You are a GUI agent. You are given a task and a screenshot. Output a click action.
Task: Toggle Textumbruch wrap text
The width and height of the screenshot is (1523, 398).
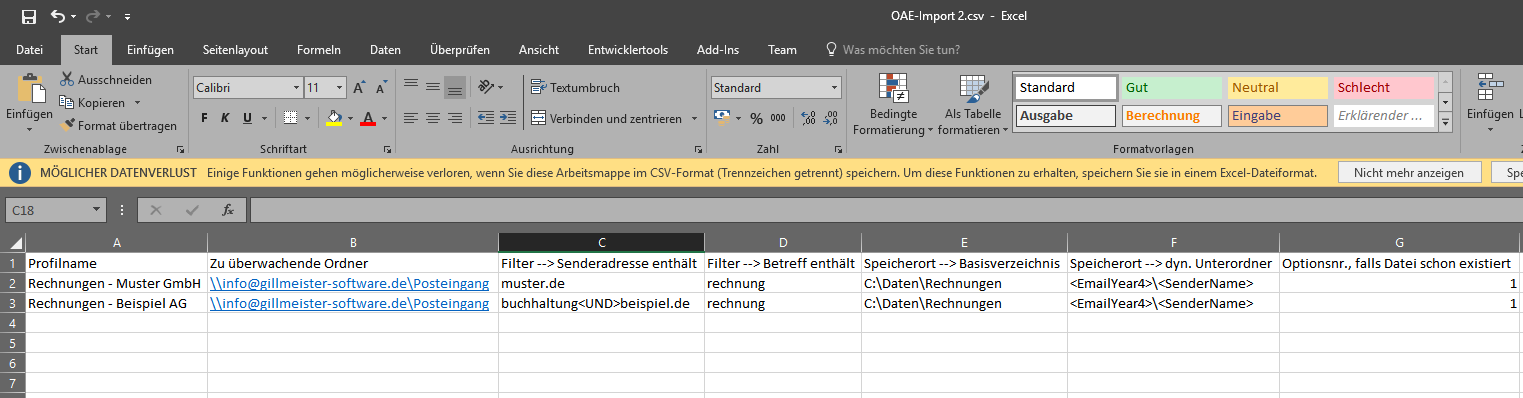[x=575, y=88]
